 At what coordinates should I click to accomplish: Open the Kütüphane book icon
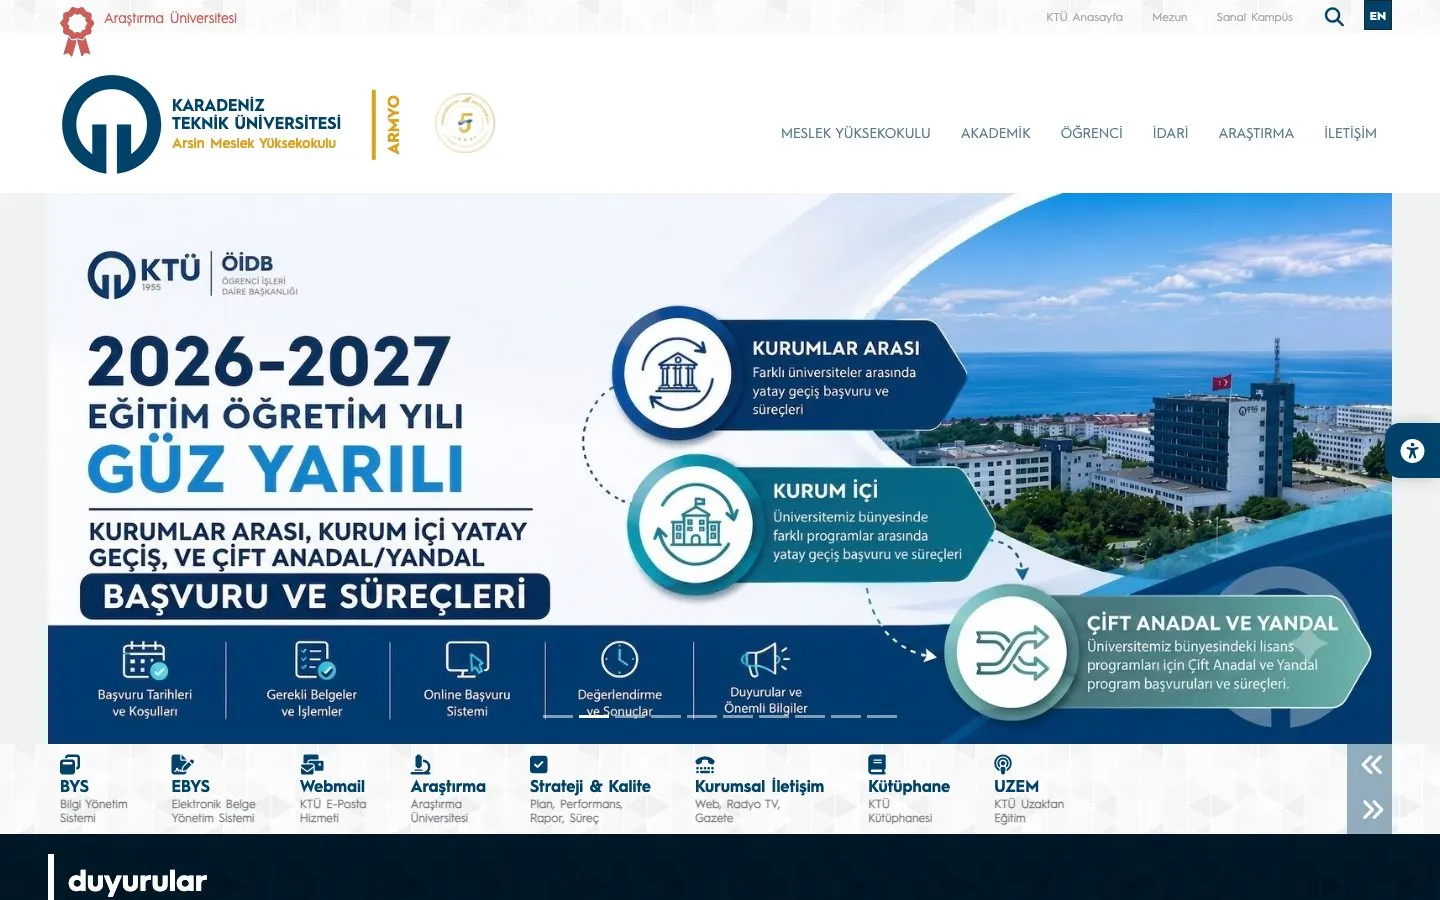pos(877,765)
